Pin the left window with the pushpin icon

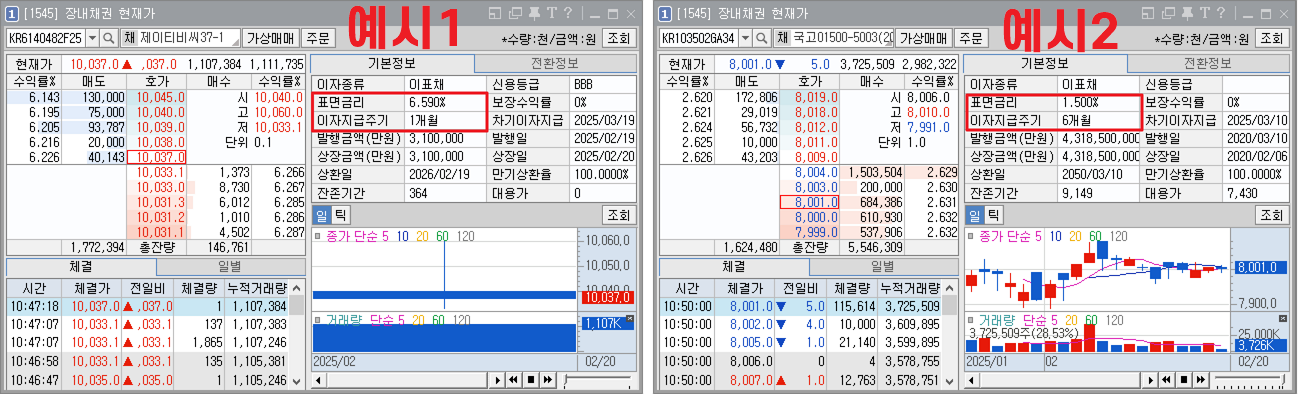click(x=533, y=13)
